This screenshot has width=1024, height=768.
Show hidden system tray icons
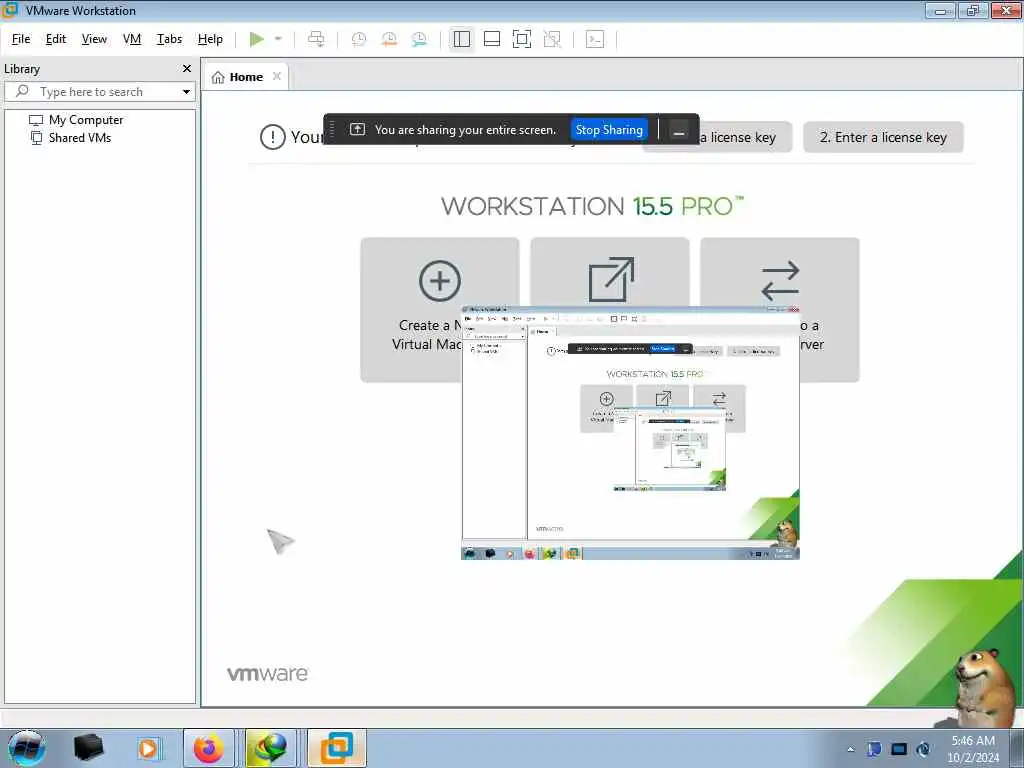pyautogui.click(x=850, y=749)
